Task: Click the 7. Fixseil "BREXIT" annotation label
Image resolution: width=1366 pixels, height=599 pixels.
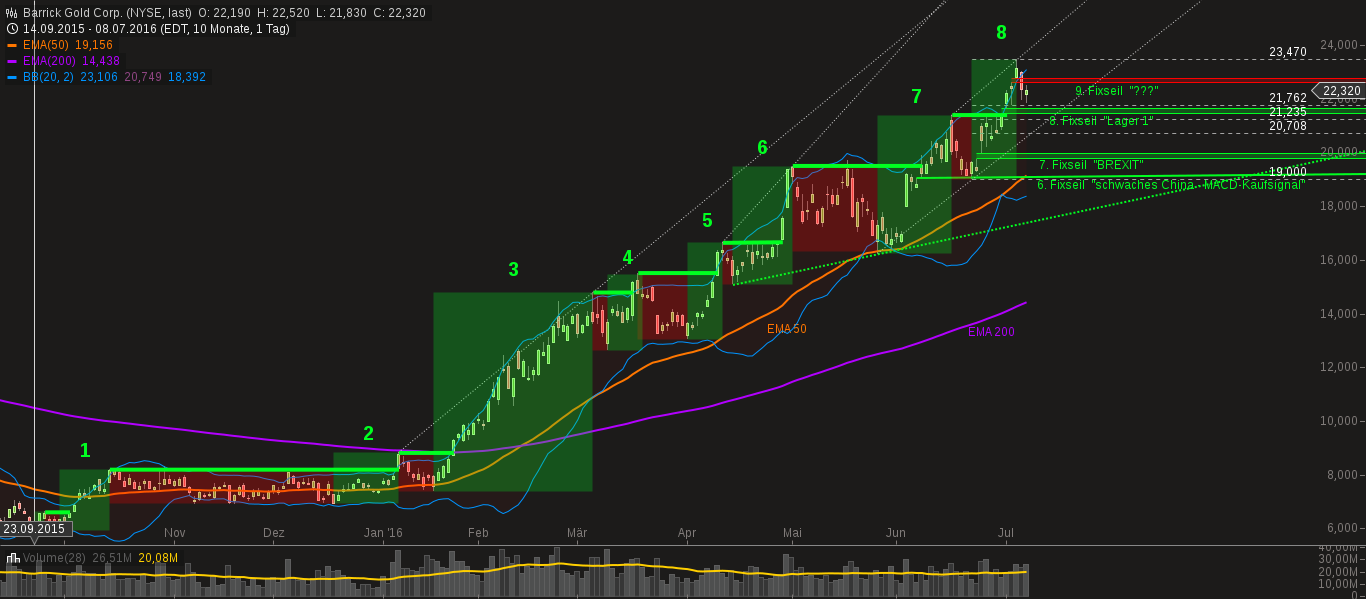Action: click(x=1092, y=163)
